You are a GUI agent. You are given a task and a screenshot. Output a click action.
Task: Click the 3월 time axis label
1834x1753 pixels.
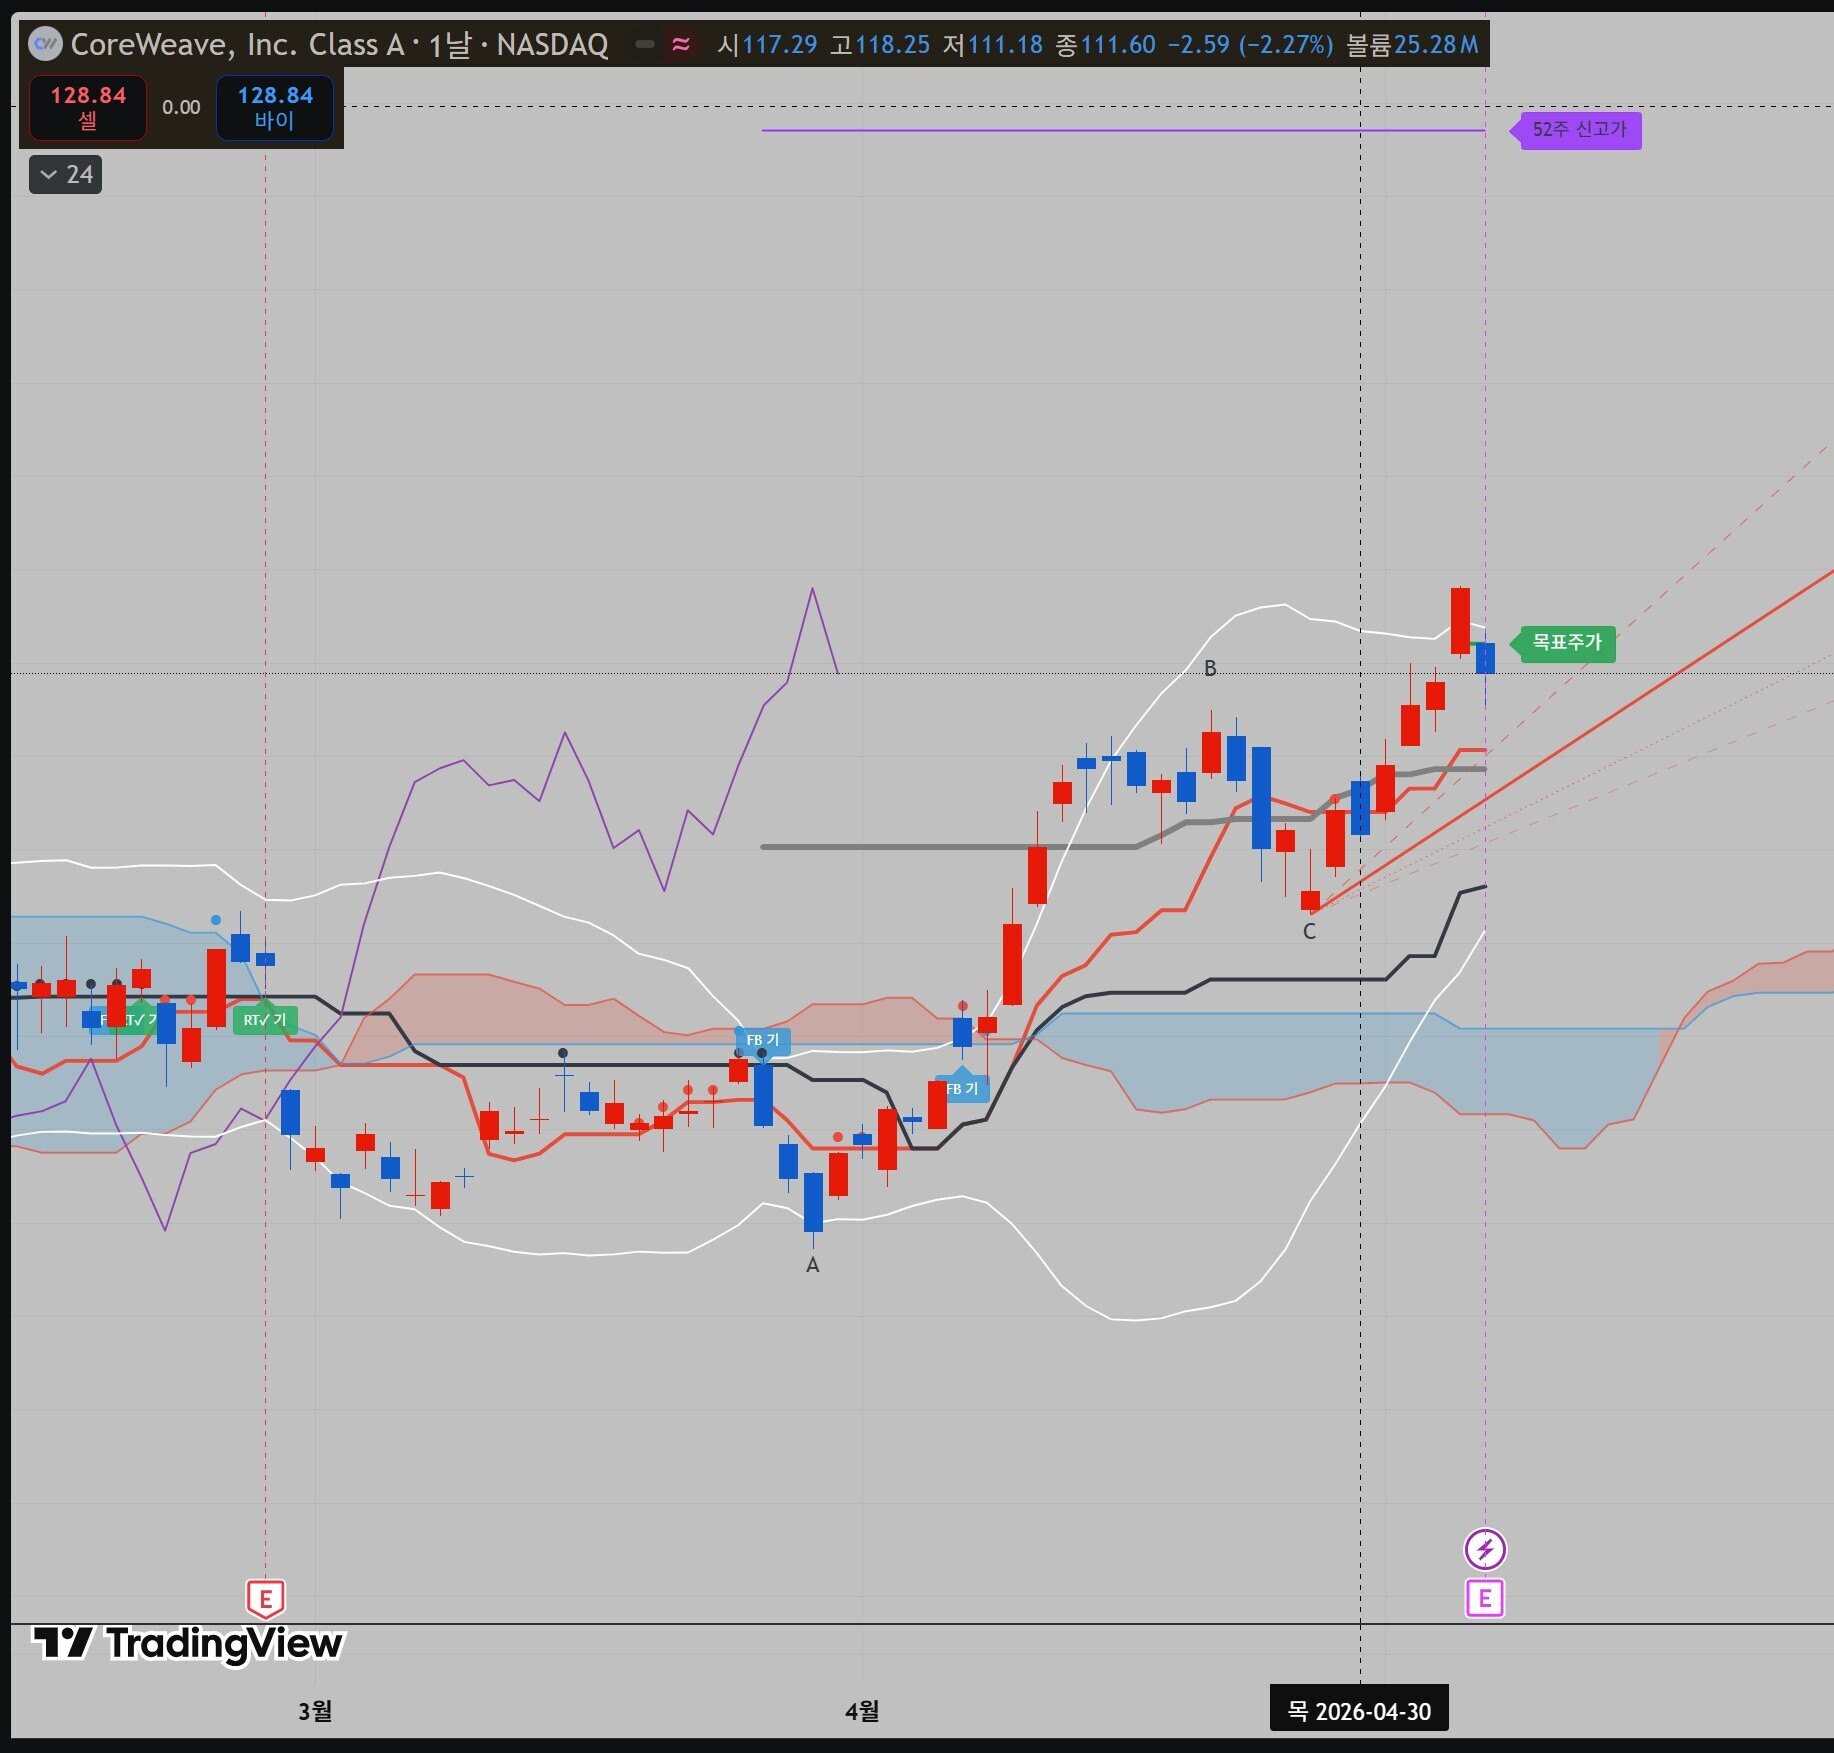315,1711
